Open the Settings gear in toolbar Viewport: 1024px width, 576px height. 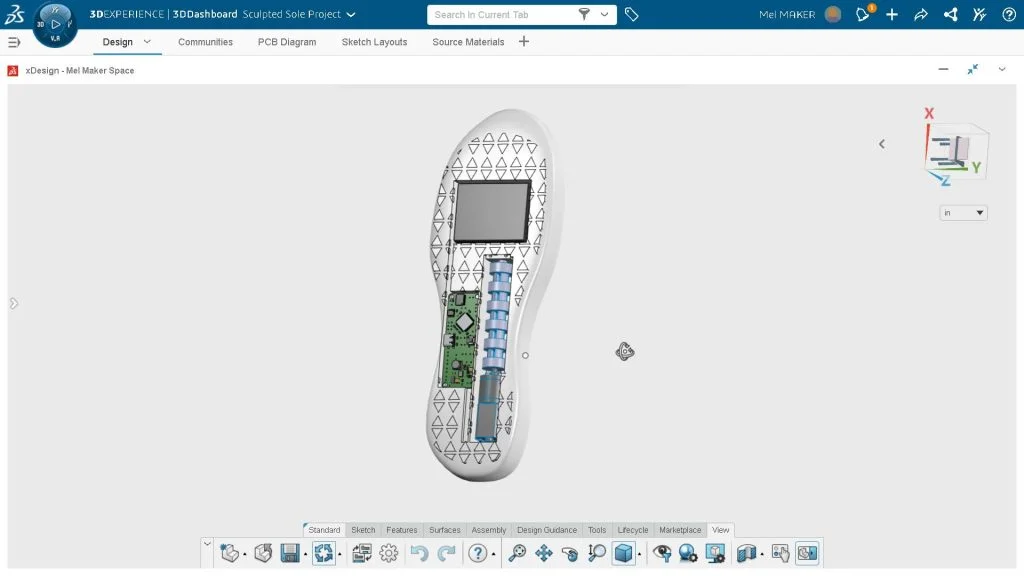[389, 553]
